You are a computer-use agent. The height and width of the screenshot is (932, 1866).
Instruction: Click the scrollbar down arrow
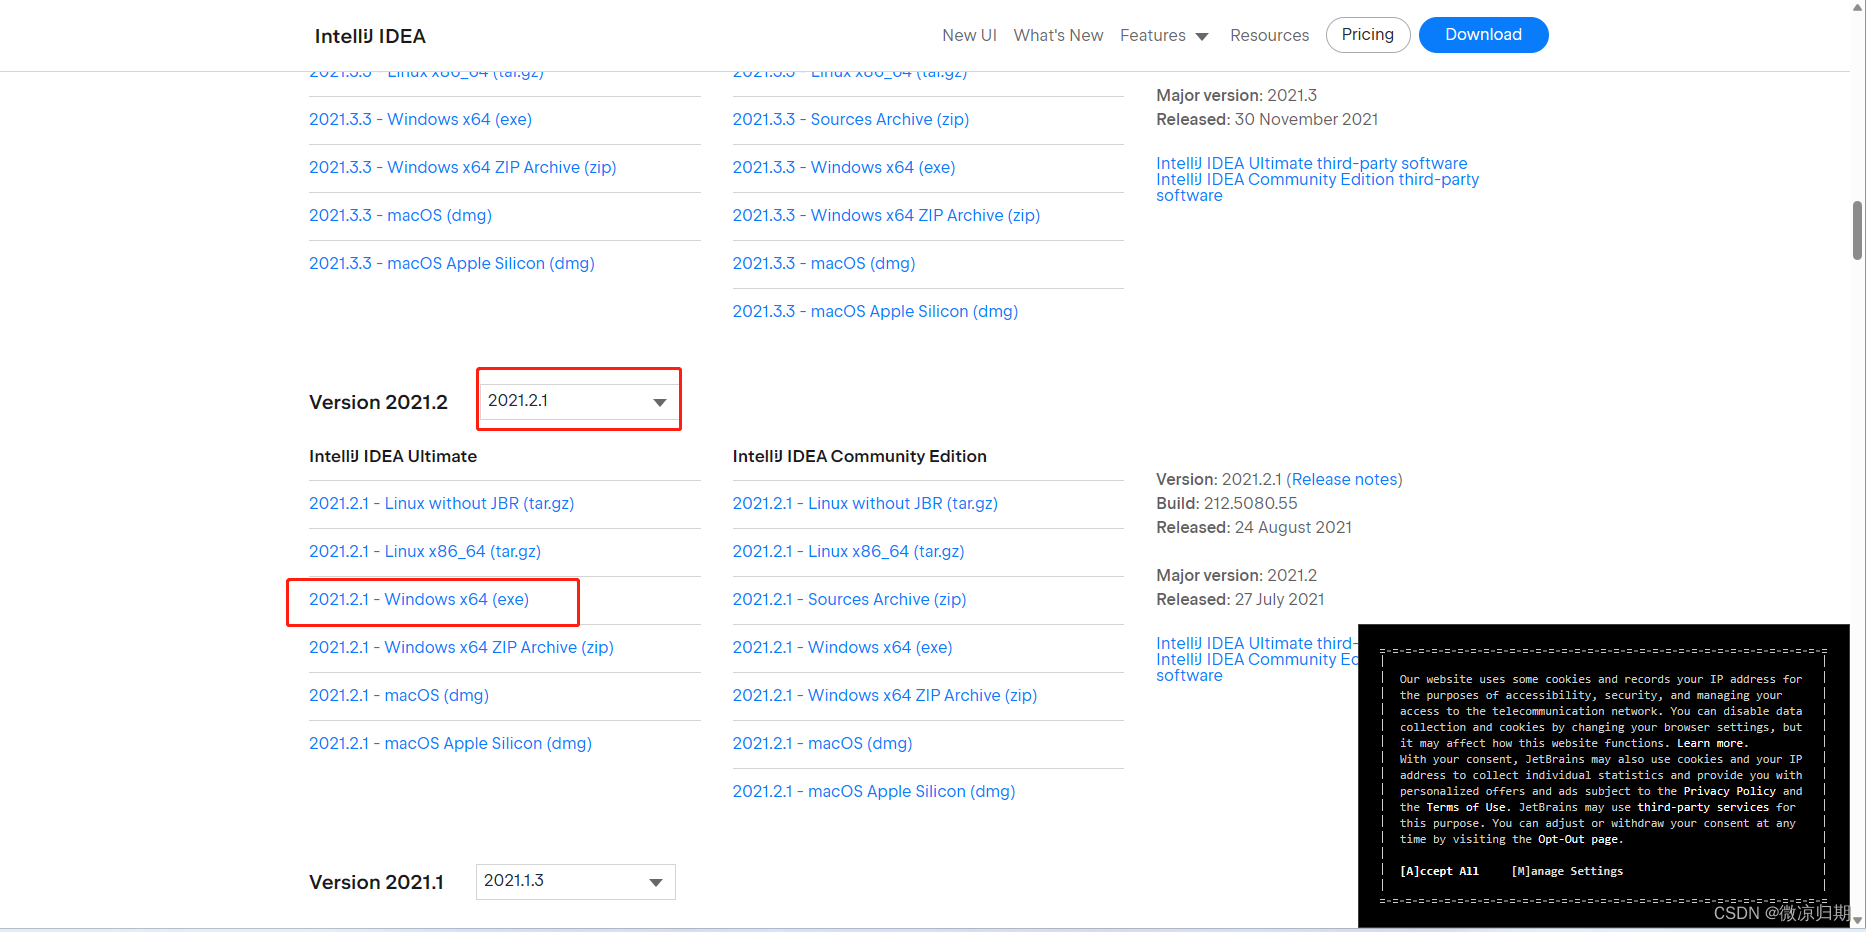point(1857,921)
